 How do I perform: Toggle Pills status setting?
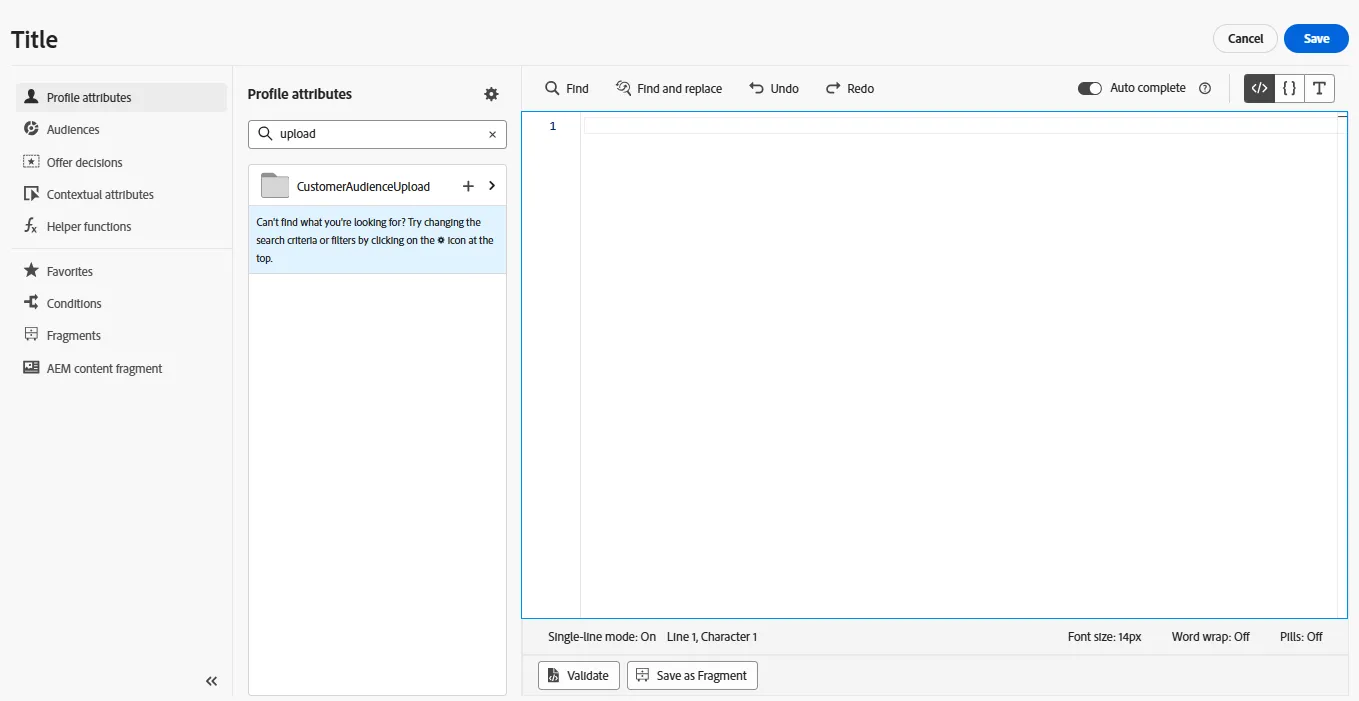click(x=1301, y=637)
